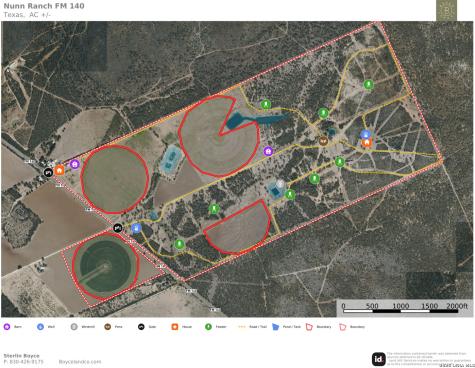The width and height of the screenshot is (475, 368).
Task: Select the blue well marker above the east house
Action: pyautogui.click(x=366, y=135)
